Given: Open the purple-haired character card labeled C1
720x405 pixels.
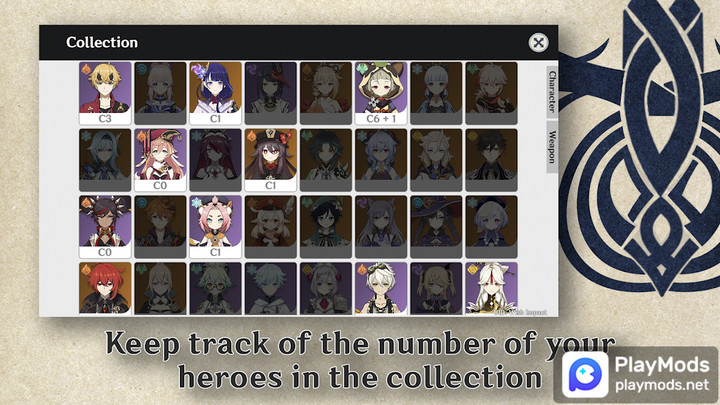Looking at the screenshot, I should pos(215,93).
